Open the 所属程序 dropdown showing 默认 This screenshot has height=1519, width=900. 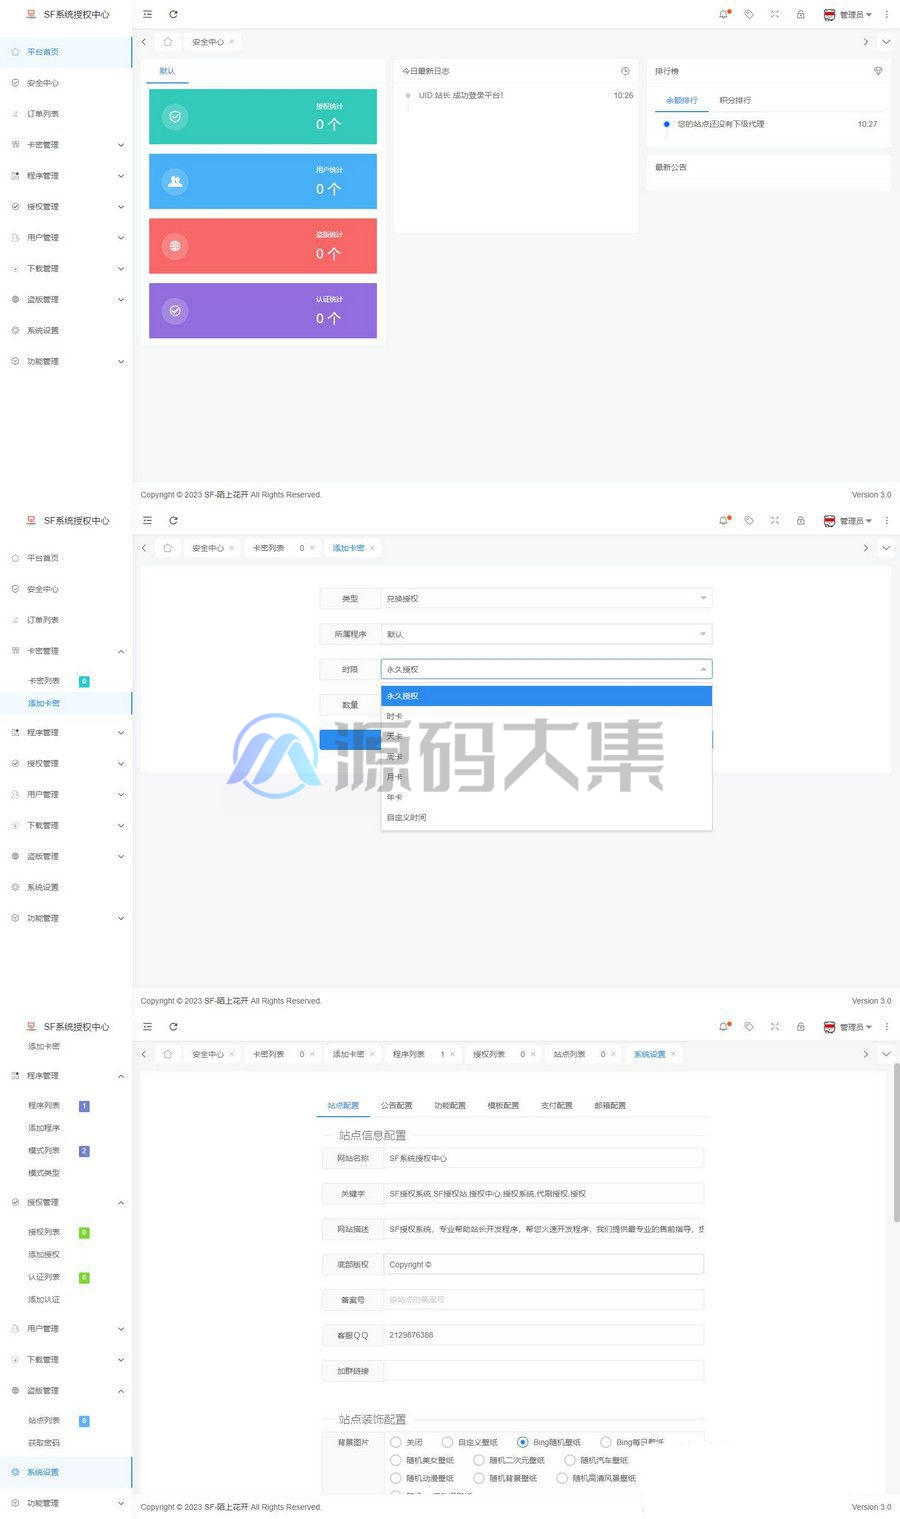pyautogui.click(x=546, y=634)
